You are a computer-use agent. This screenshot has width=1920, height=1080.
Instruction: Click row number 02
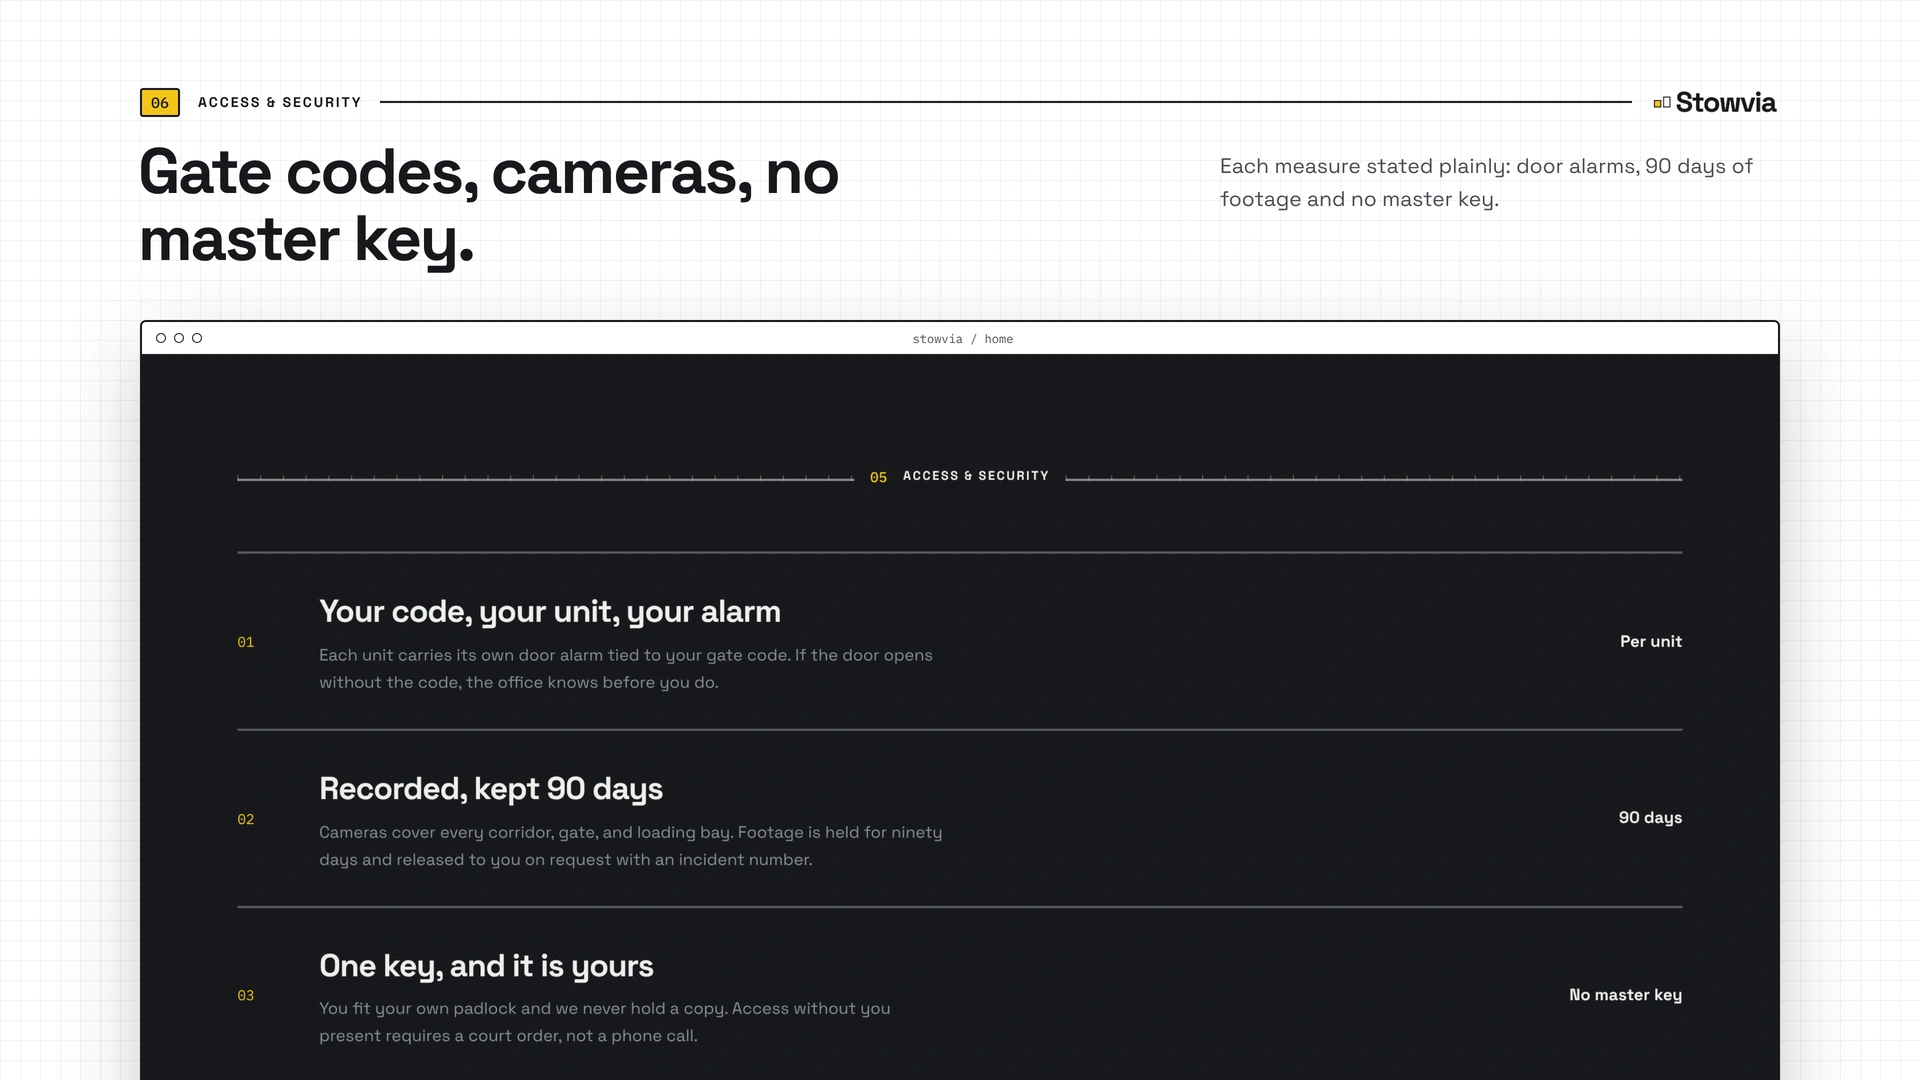click(246, 819)
